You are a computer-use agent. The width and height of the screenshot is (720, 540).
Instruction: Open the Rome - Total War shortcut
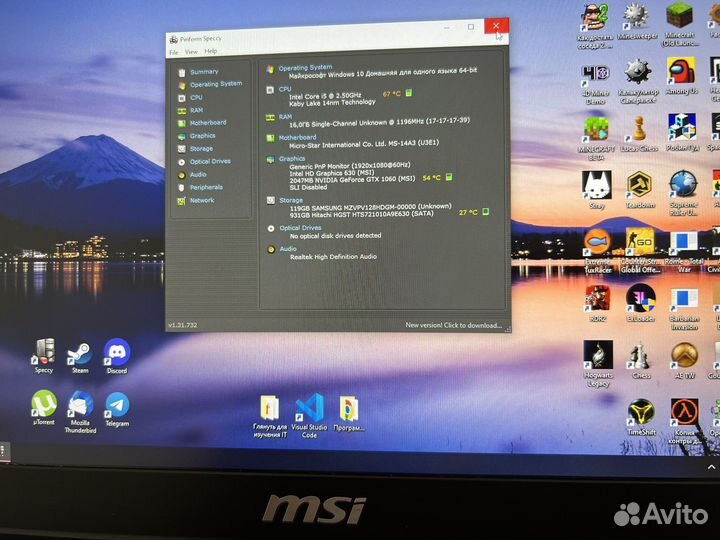[684, 252]
